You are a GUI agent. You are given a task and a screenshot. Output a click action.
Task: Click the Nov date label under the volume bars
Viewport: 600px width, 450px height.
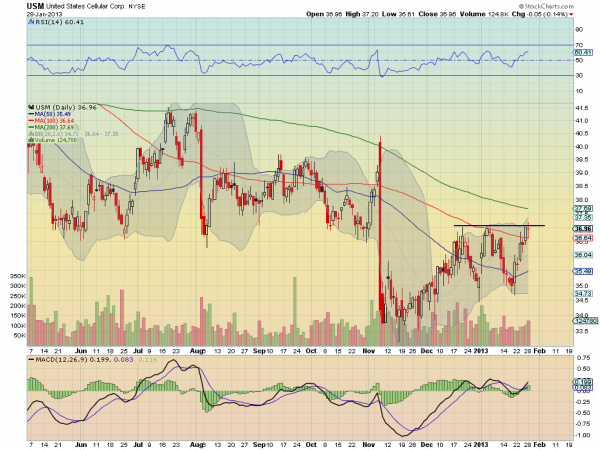coord(368,351)
